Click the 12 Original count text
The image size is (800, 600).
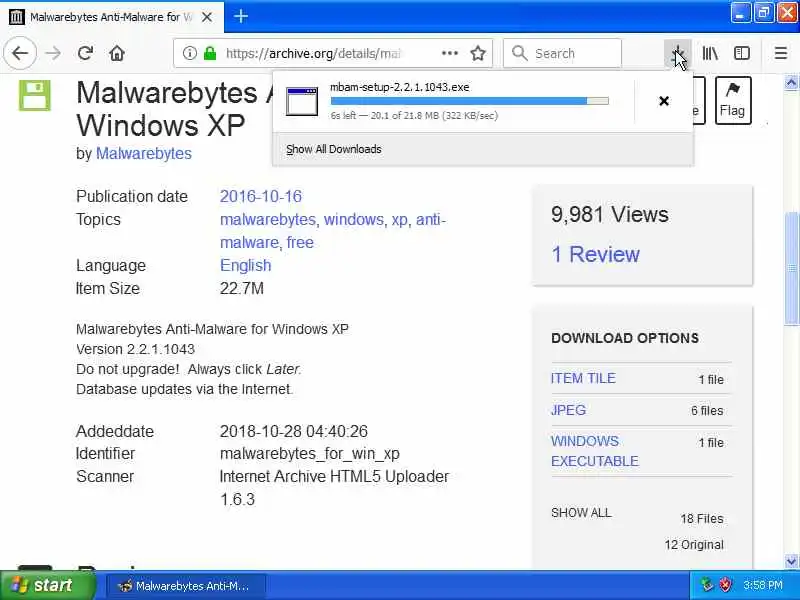(x=694, y=545)
